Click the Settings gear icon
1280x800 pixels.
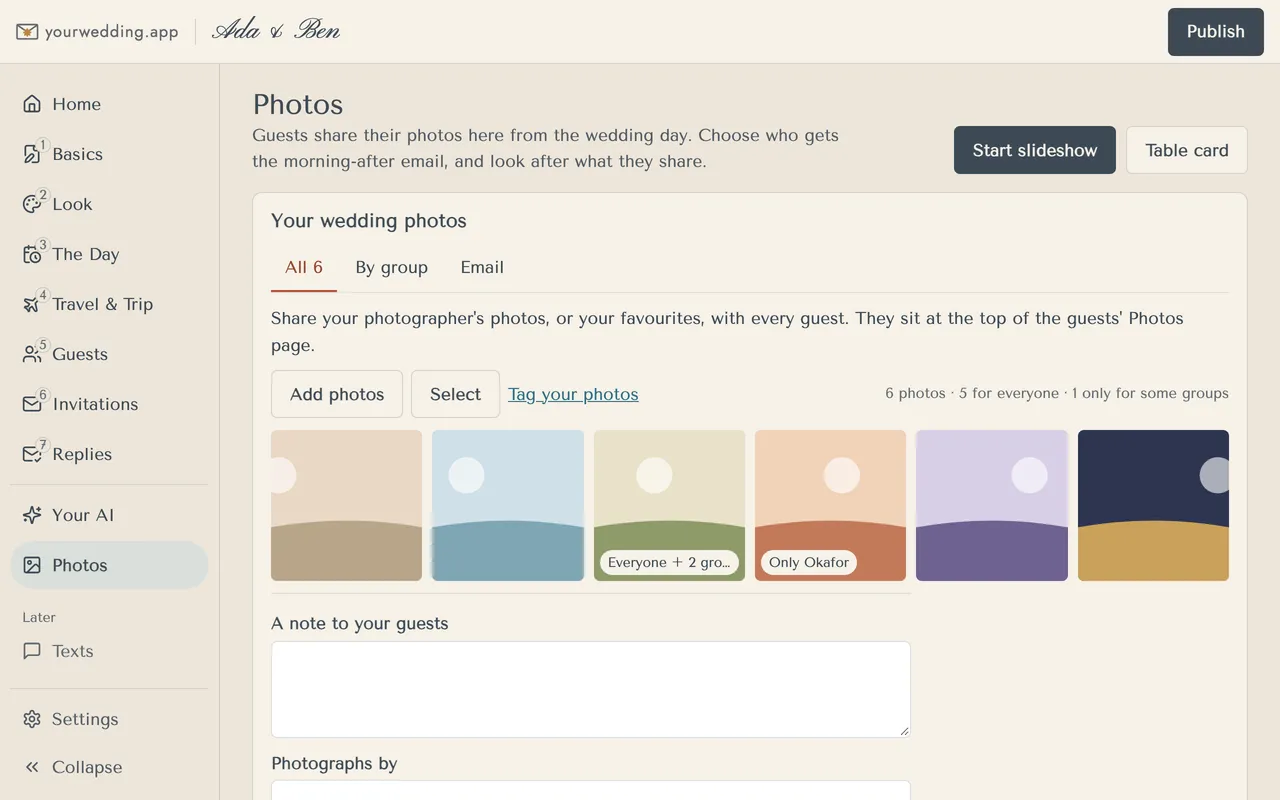pos(32,719)
